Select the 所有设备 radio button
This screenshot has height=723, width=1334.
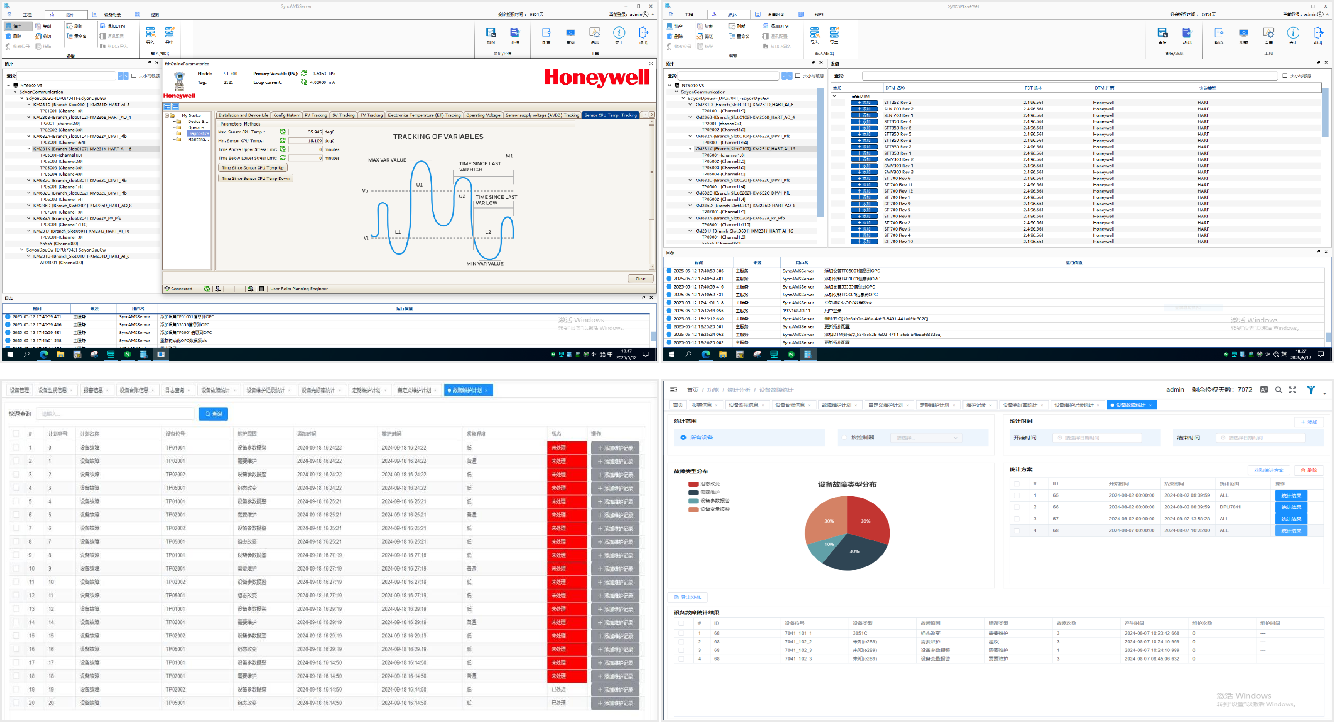(683, 437)
